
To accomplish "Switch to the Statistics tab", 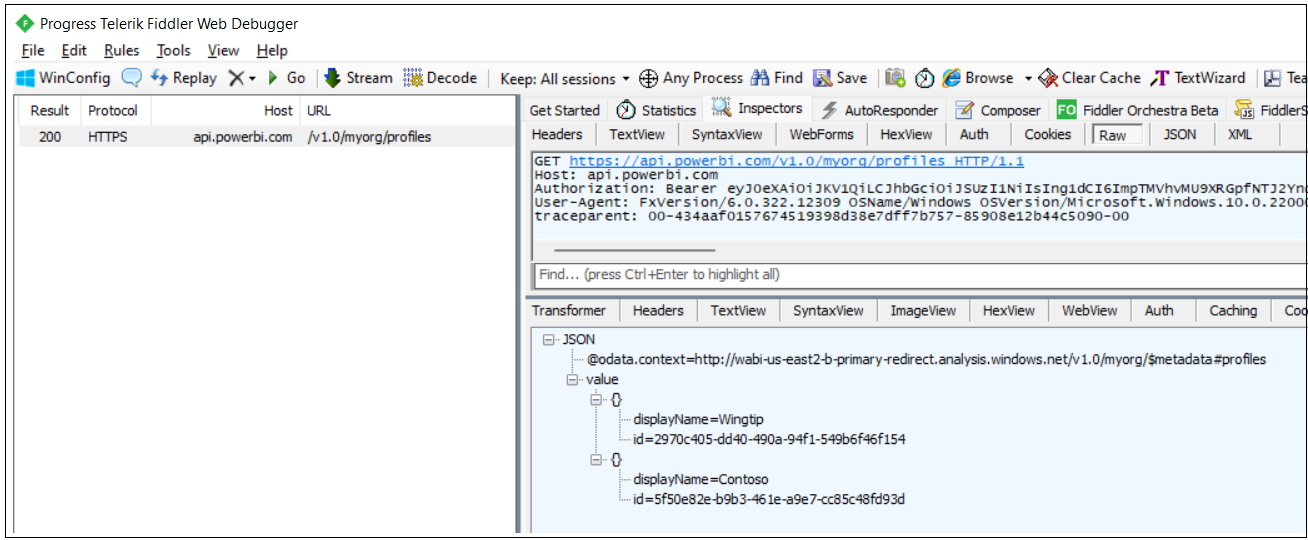I will [656, 110].
